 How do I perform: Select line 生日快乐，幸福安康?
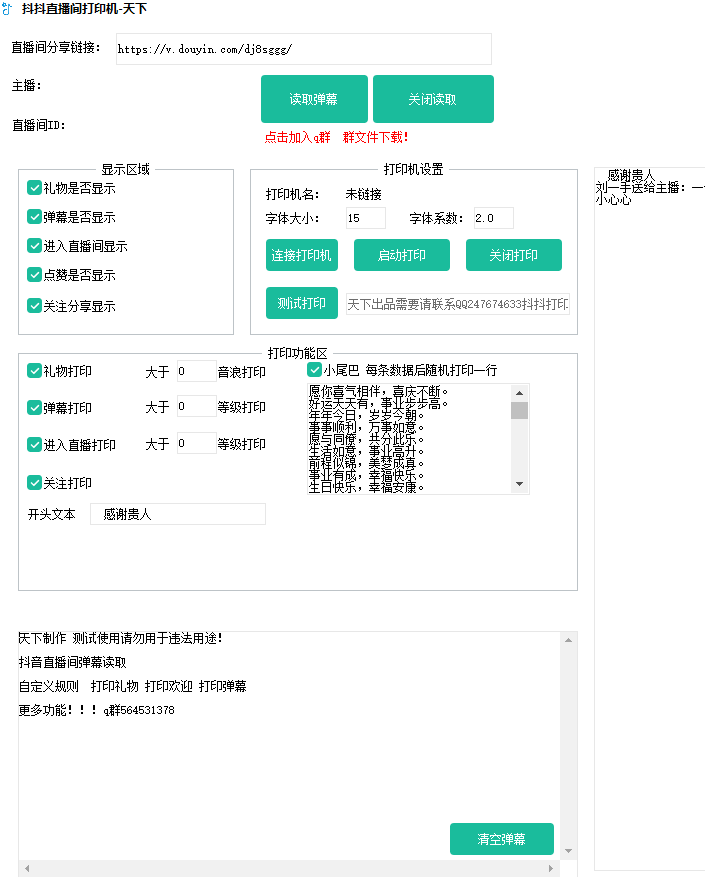point(366,487)
